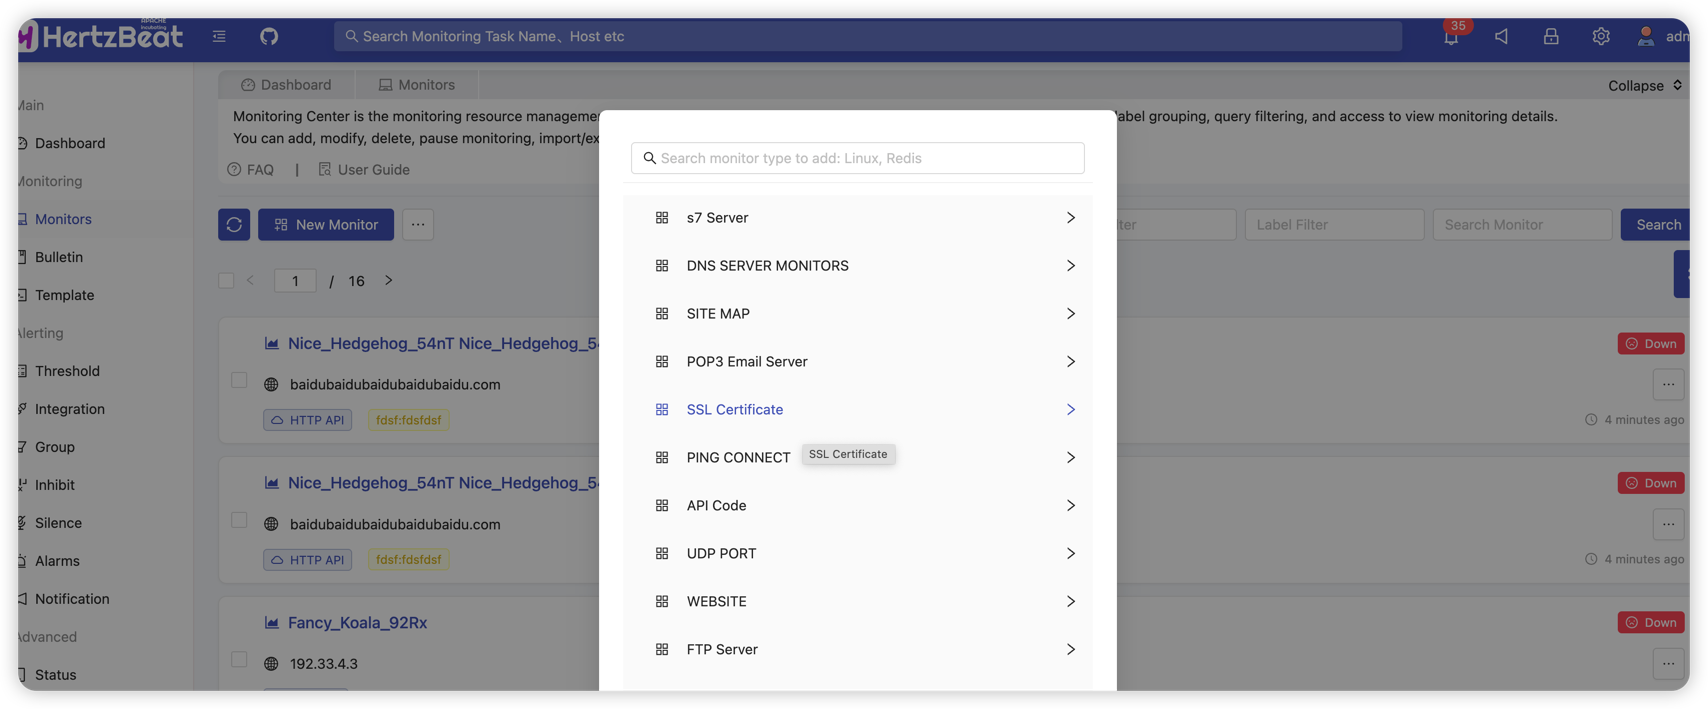Expand the Collapse dropdown at top right
Image resolution: width=1708 pixels, height=709 pixels.
[1644, 86]
